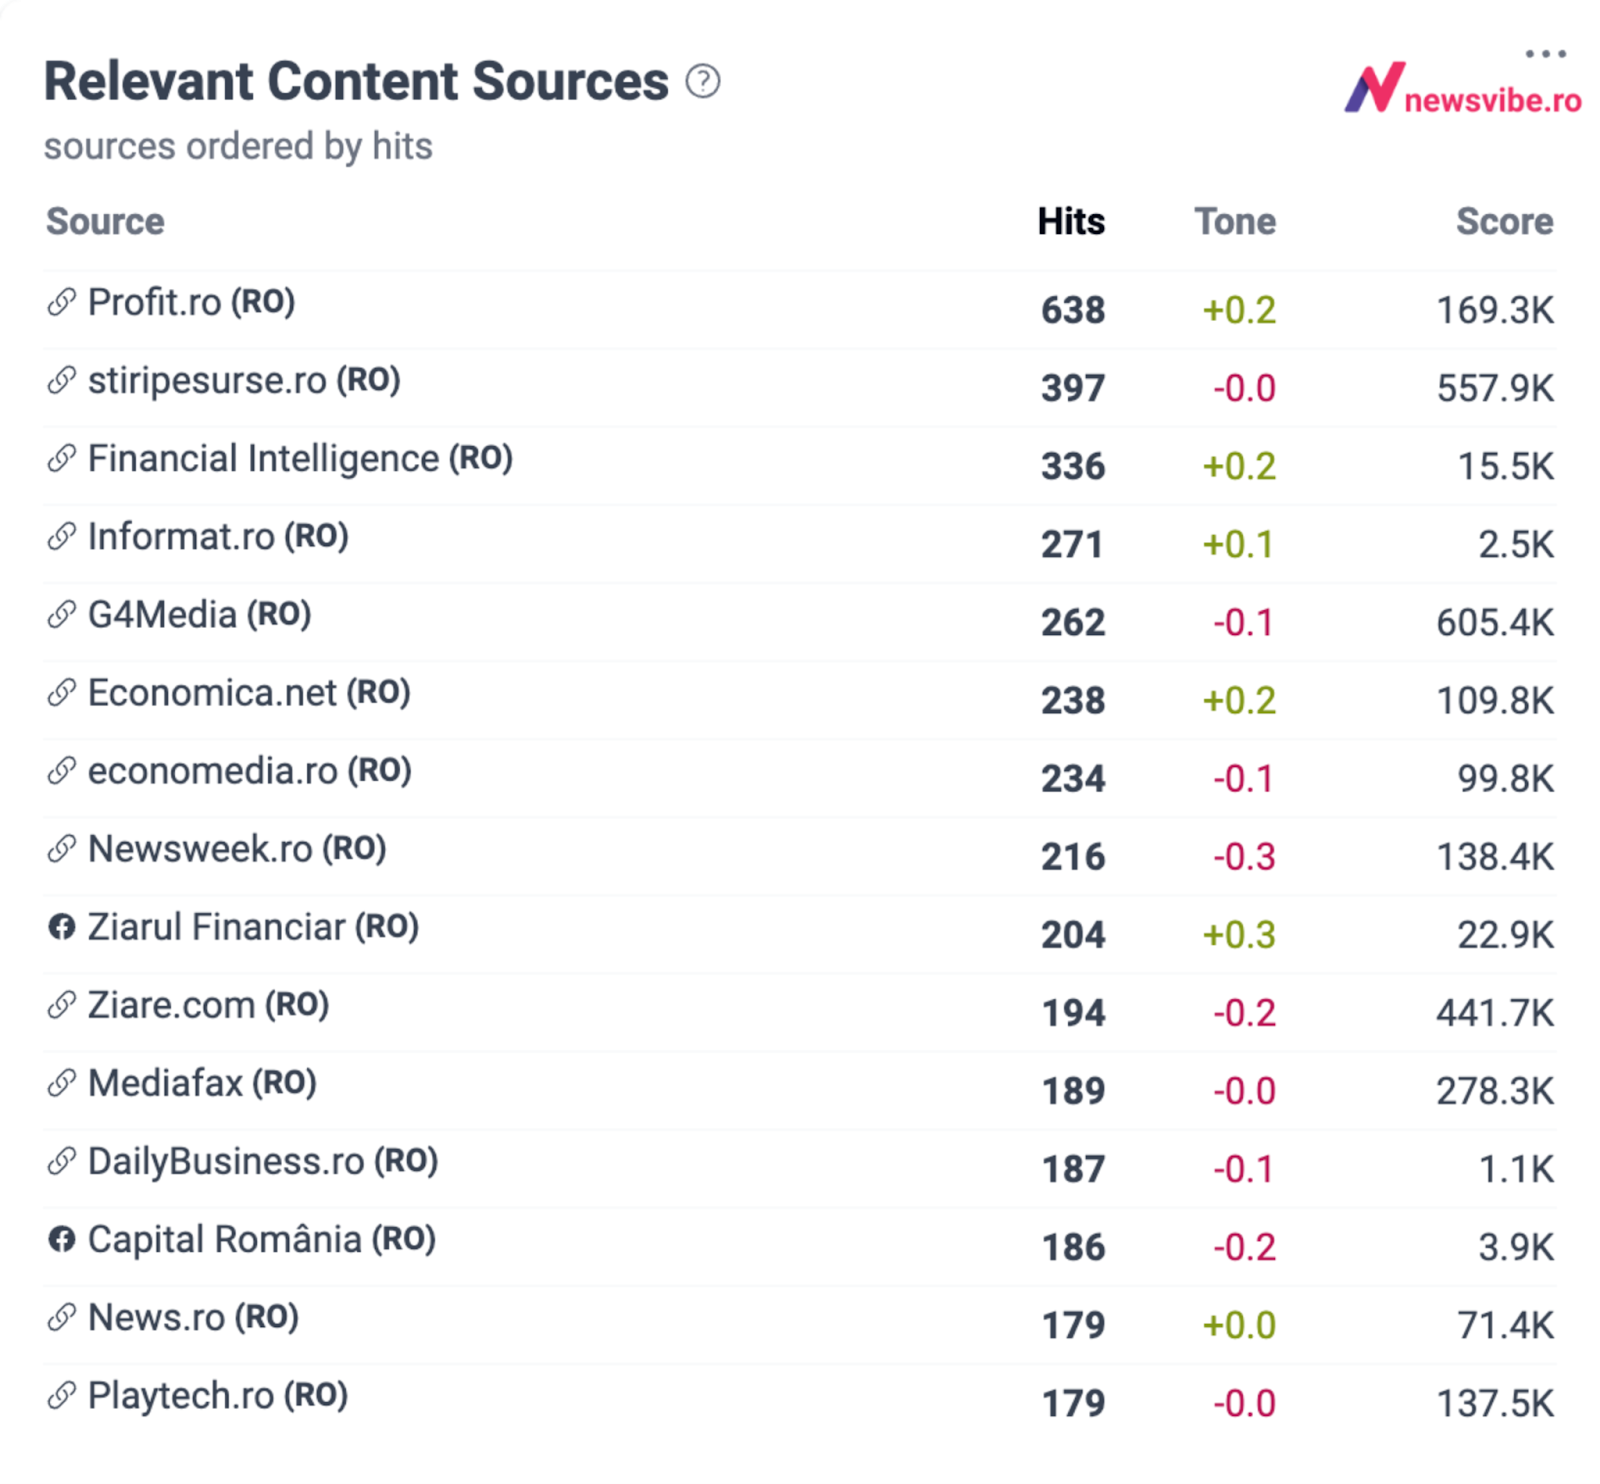Click the link icon beside Mediafax
Viewport: 1600px width, 1484px height.
[x=62, y=1083]
